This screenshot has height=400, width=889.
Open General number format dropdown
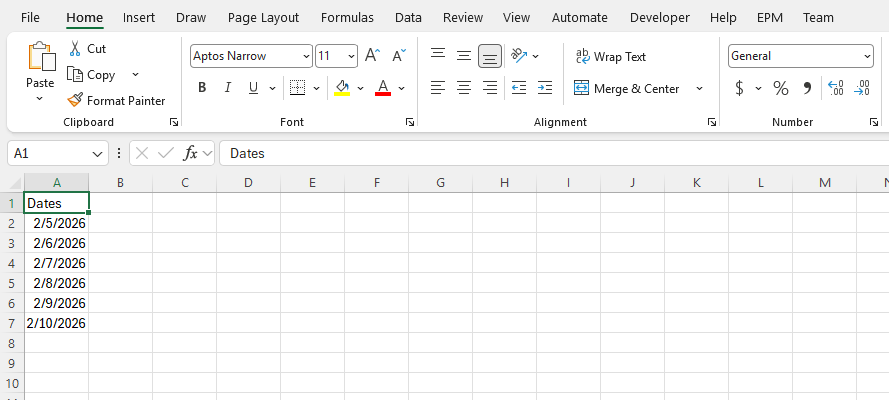click(x=867, y=56)
